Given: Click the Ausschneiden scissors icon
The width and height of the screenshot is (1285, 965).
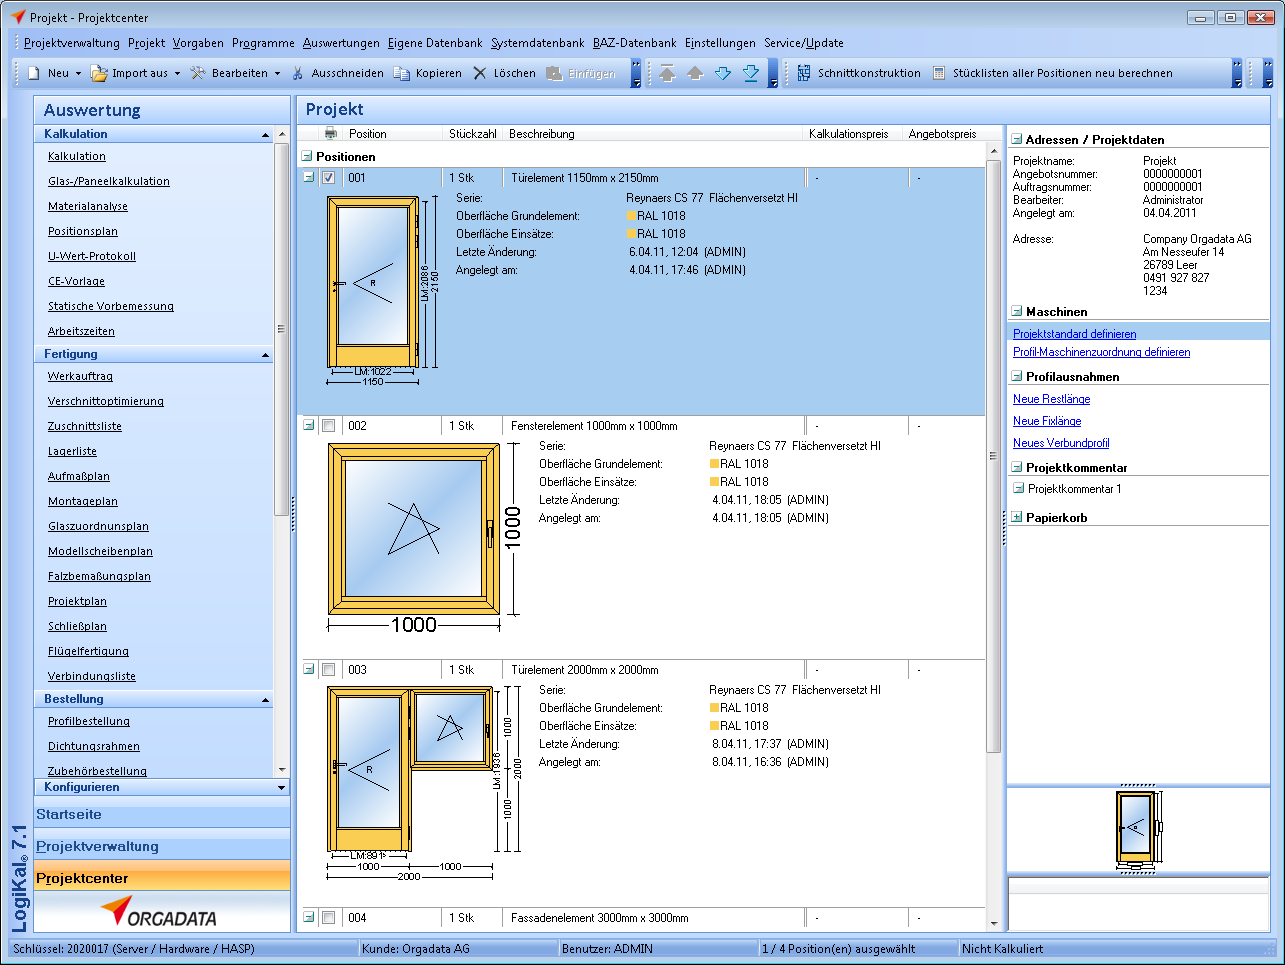Looking at the screenshot, I should click(x=298, y=73).
